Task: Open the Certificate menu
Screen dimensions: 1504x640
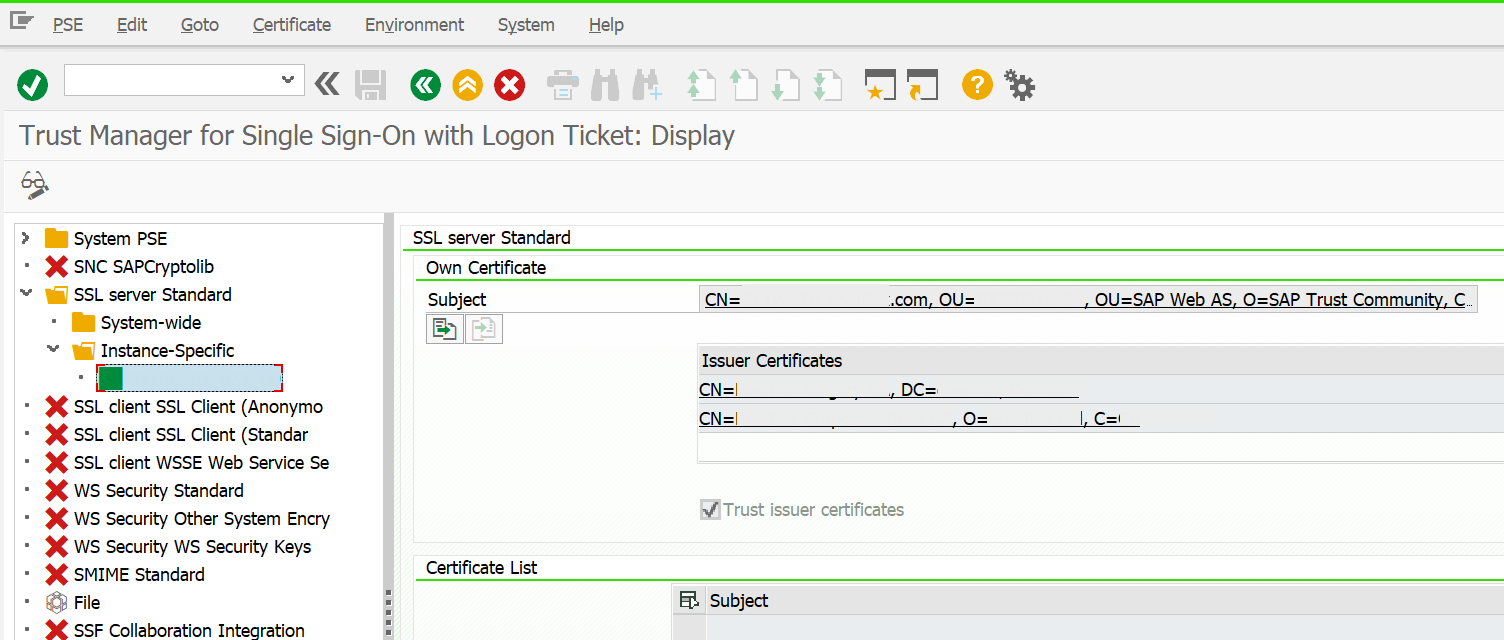Action: (291, 25)
